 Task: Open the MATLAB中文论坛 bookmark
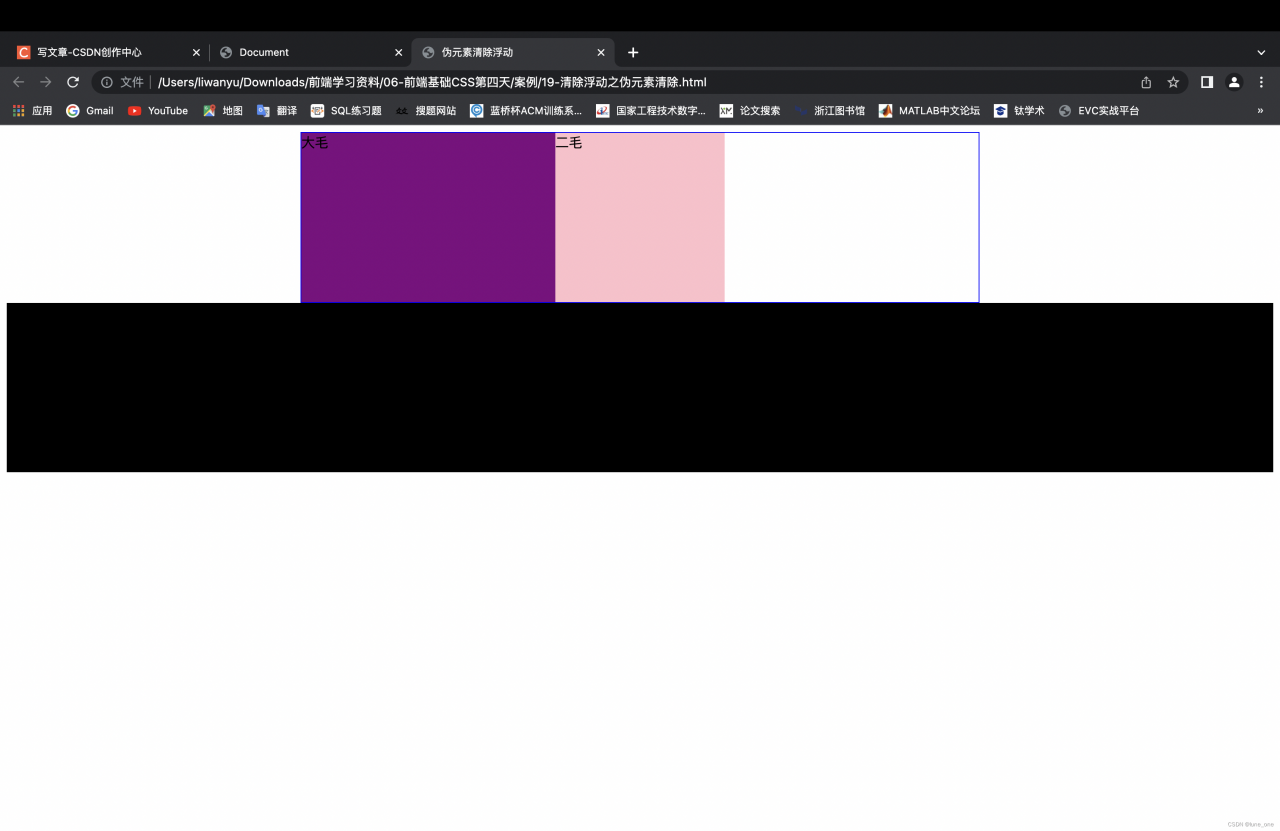(930, 111)
